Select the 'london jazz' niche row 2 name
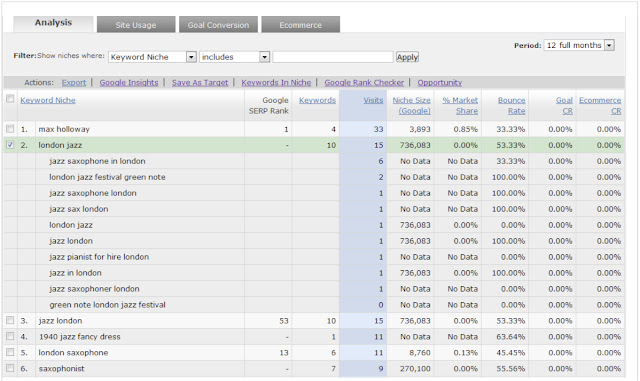The image size is (640, 381). (x=60, y=145)
